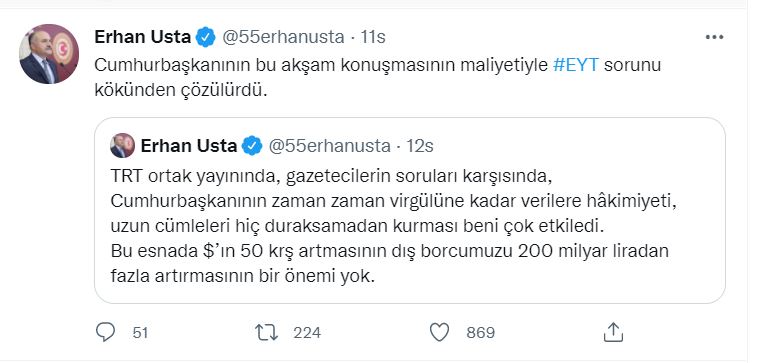Retweet using the arrows icon
The width and height of the screenshot is (760, 363).
(x=267, y=332)
